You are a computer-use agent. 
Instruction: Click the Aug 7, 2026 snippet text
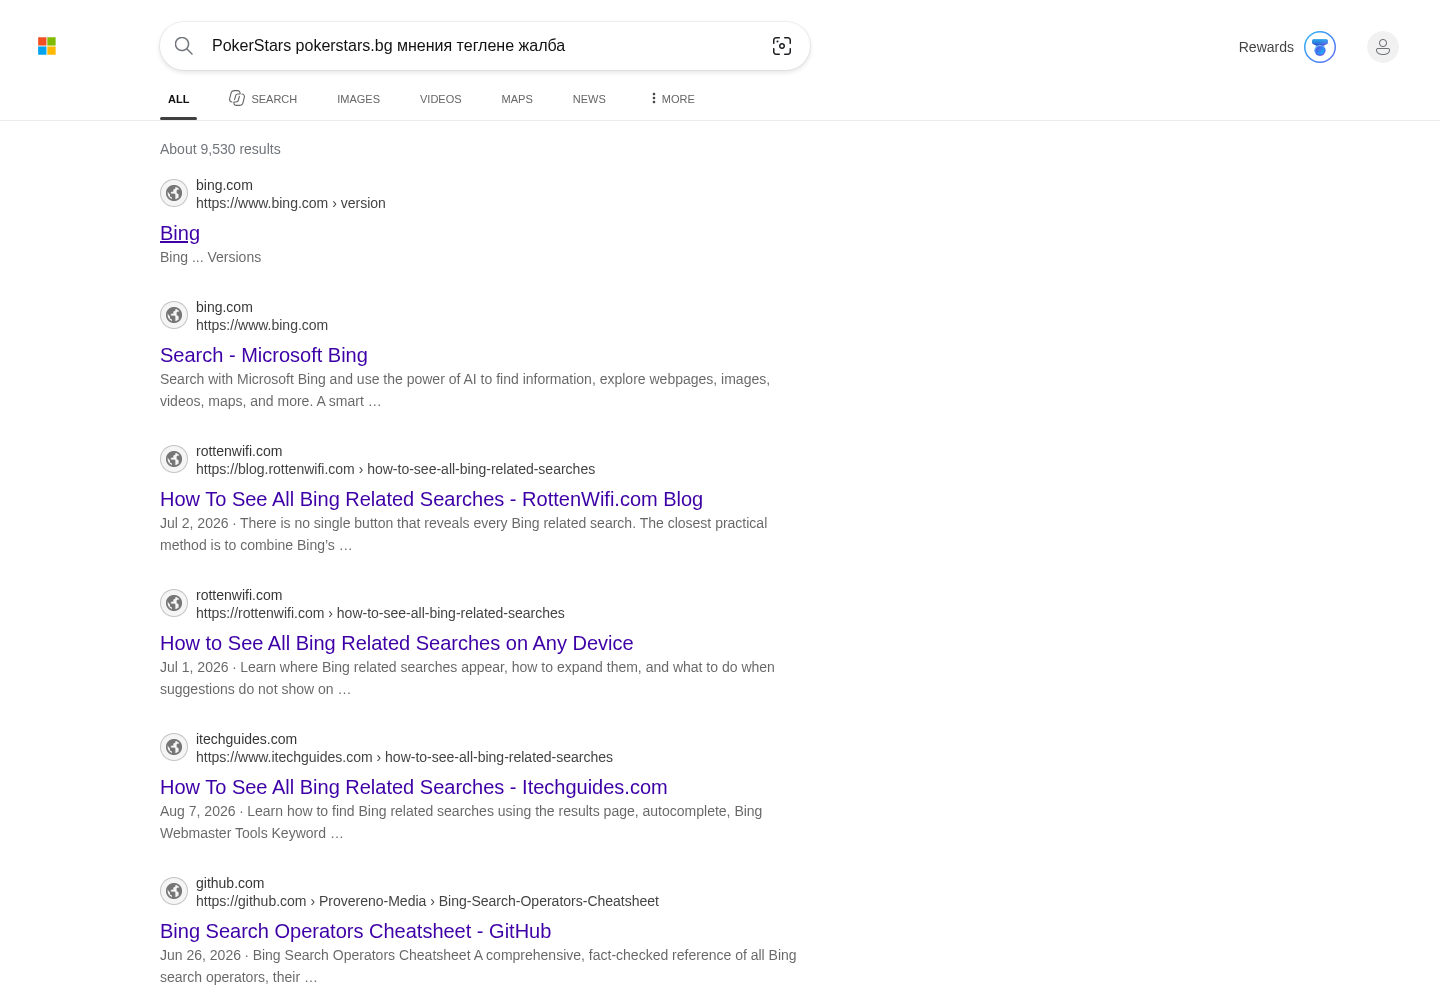pyautogui.click(x=461, y=822)
